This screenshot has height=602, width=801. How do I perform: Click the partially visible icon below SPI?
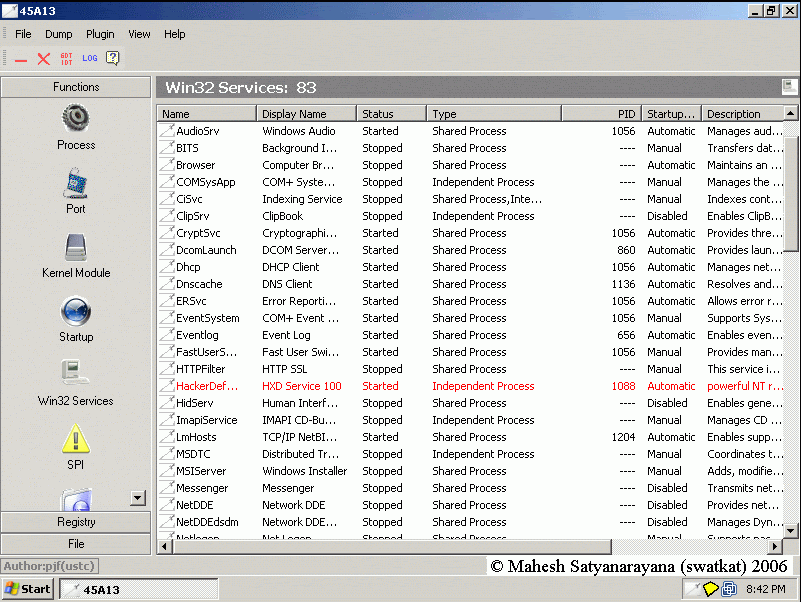[x=76, y=500]
